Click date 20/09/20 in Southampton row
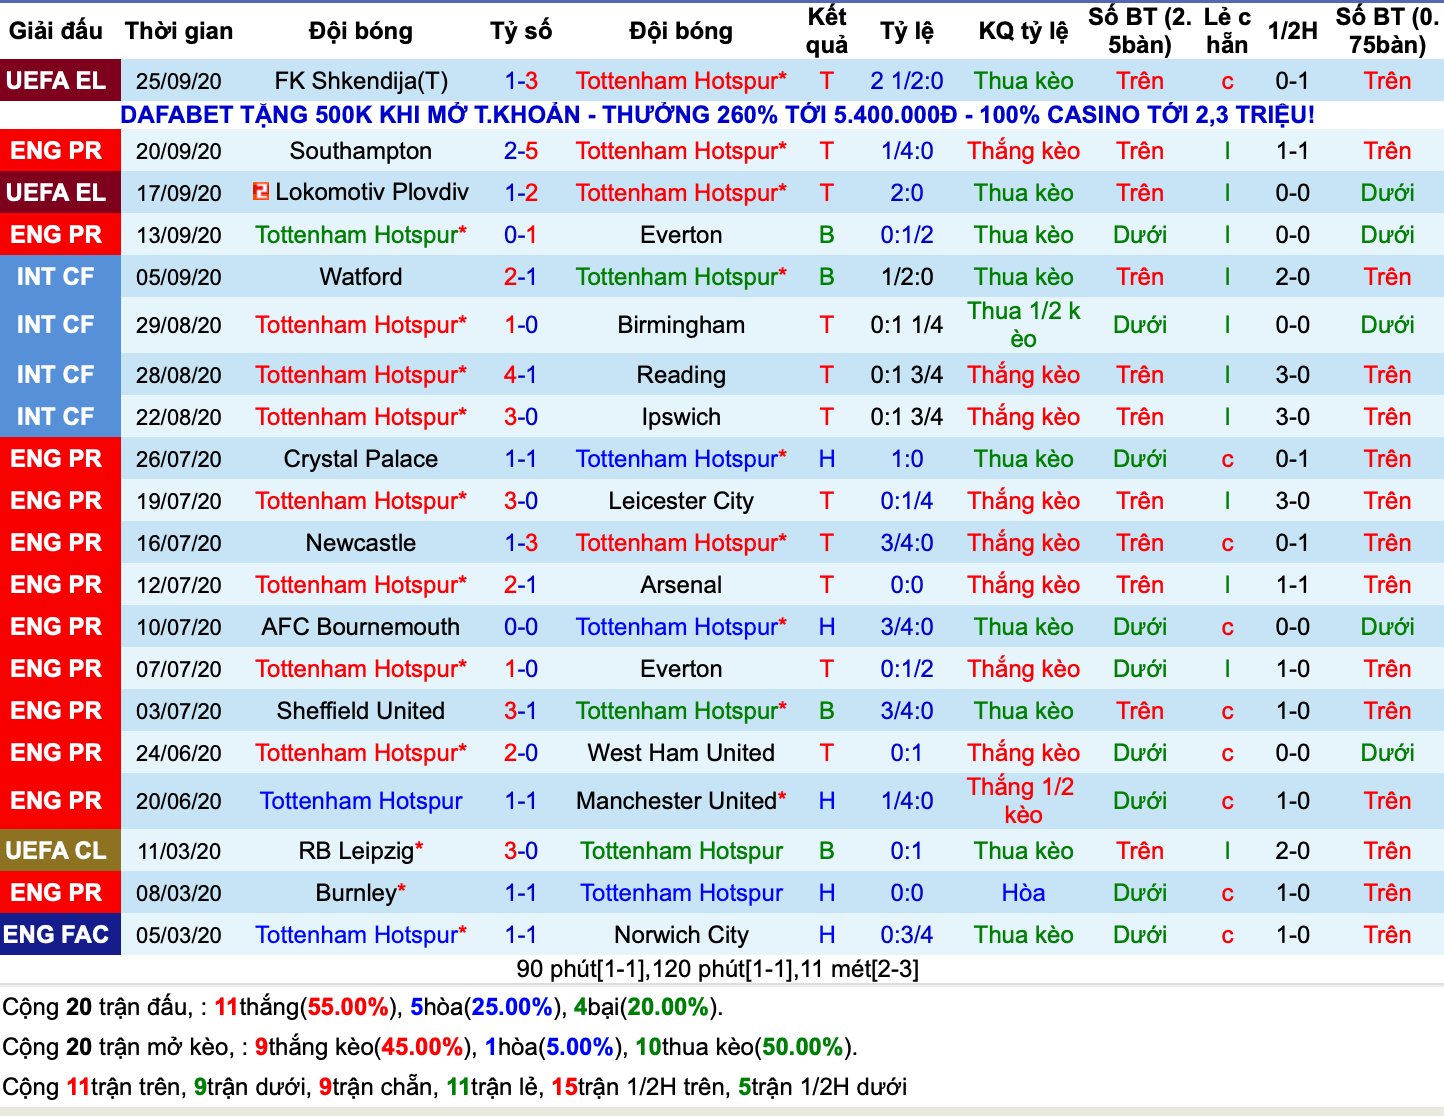 [x=179, y=151]
